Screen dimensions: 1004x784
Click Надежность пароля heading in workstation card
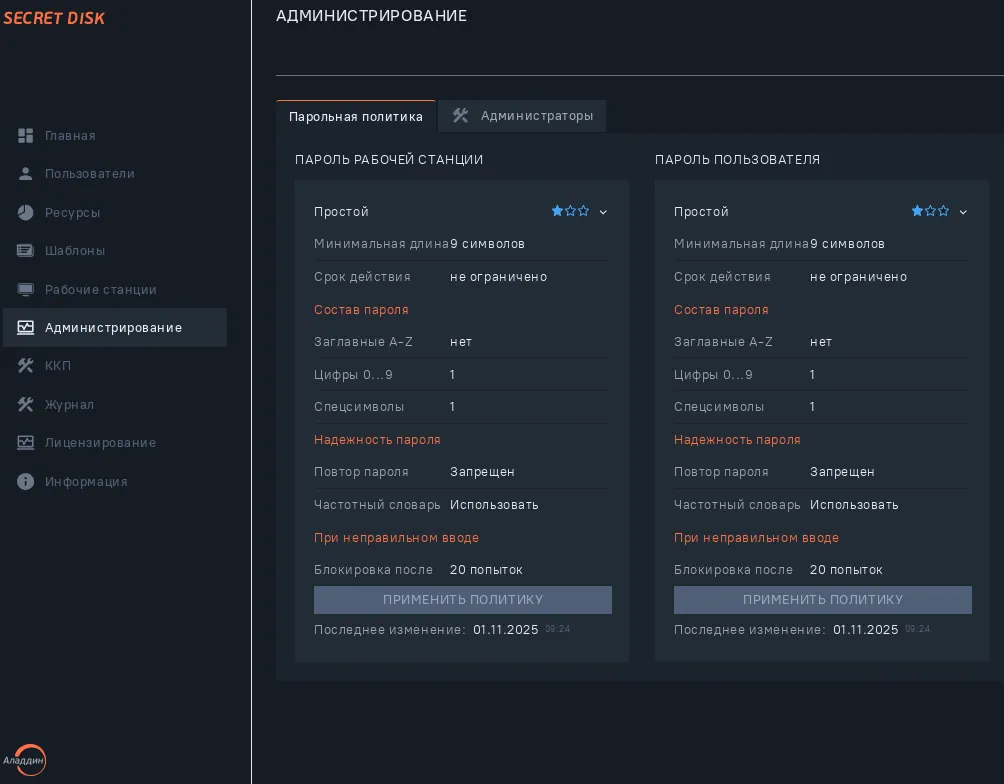pyautogui.click(x=377, y=439)
